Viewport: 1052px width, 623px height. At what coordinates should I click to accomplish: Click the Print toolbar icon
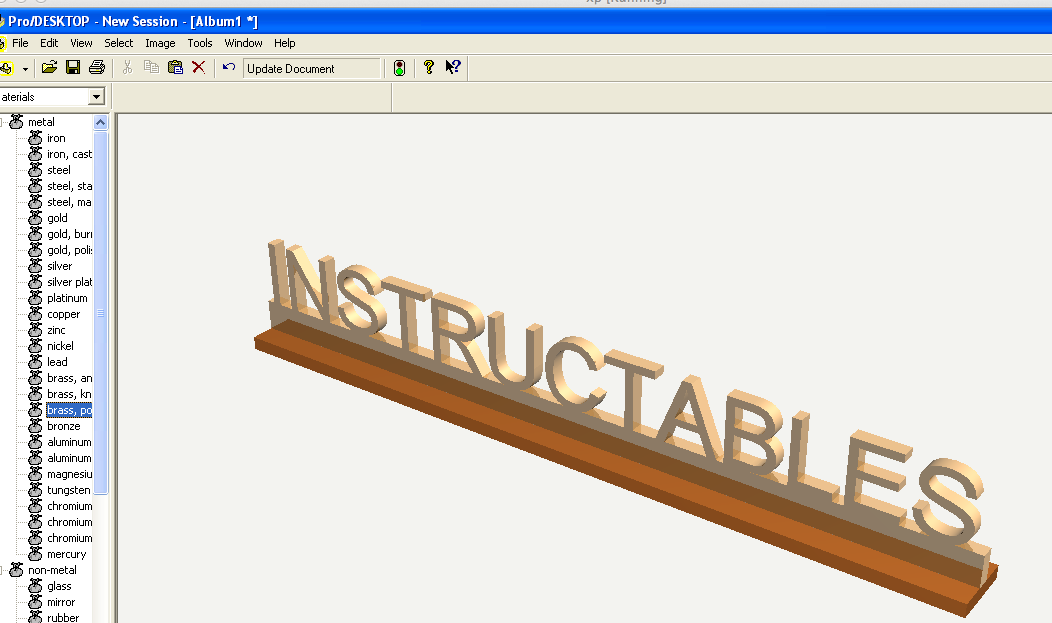[x=97, y=67]
